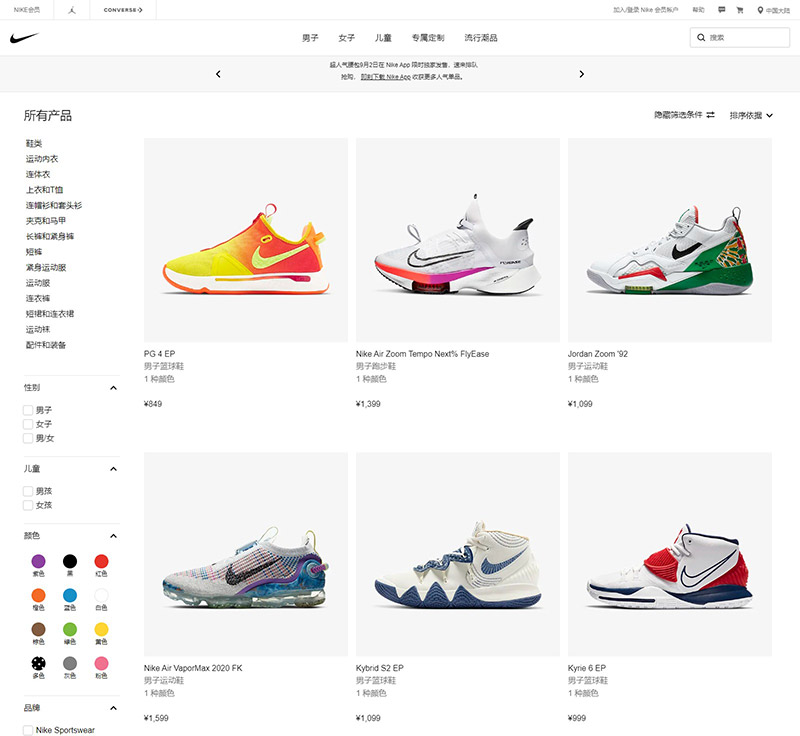Click the Kyrie 6 EP product title
This screenshot has width=800, height=736.
click(x=587, y=668)
